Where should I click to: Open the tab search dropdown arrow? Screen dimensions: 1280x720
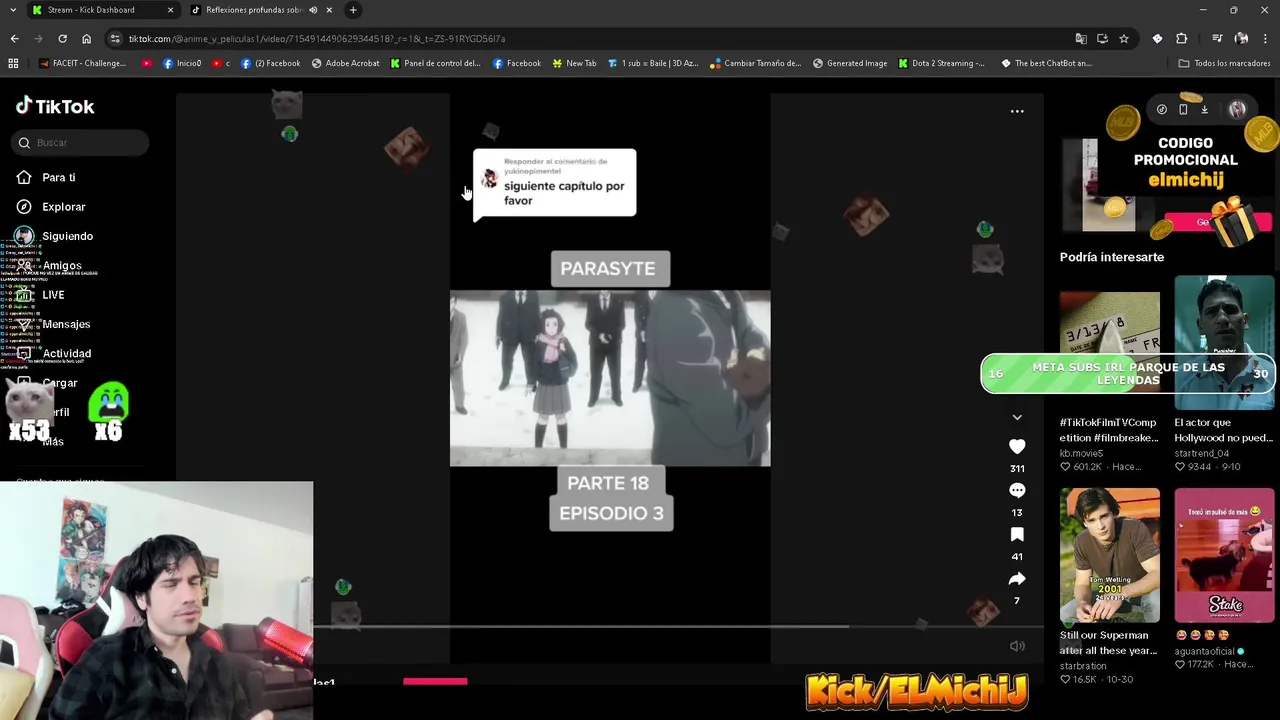(13, 10)
